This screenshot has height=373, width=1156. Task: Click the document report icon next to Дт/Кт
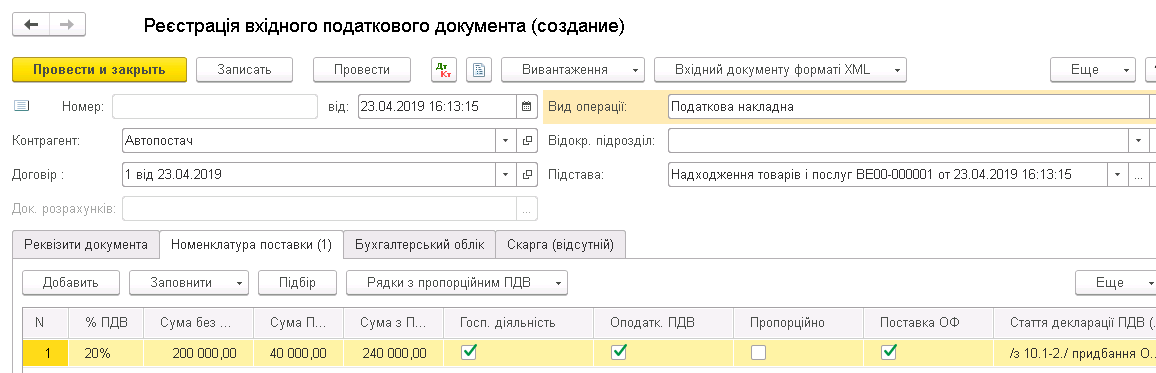click(478, 70)
